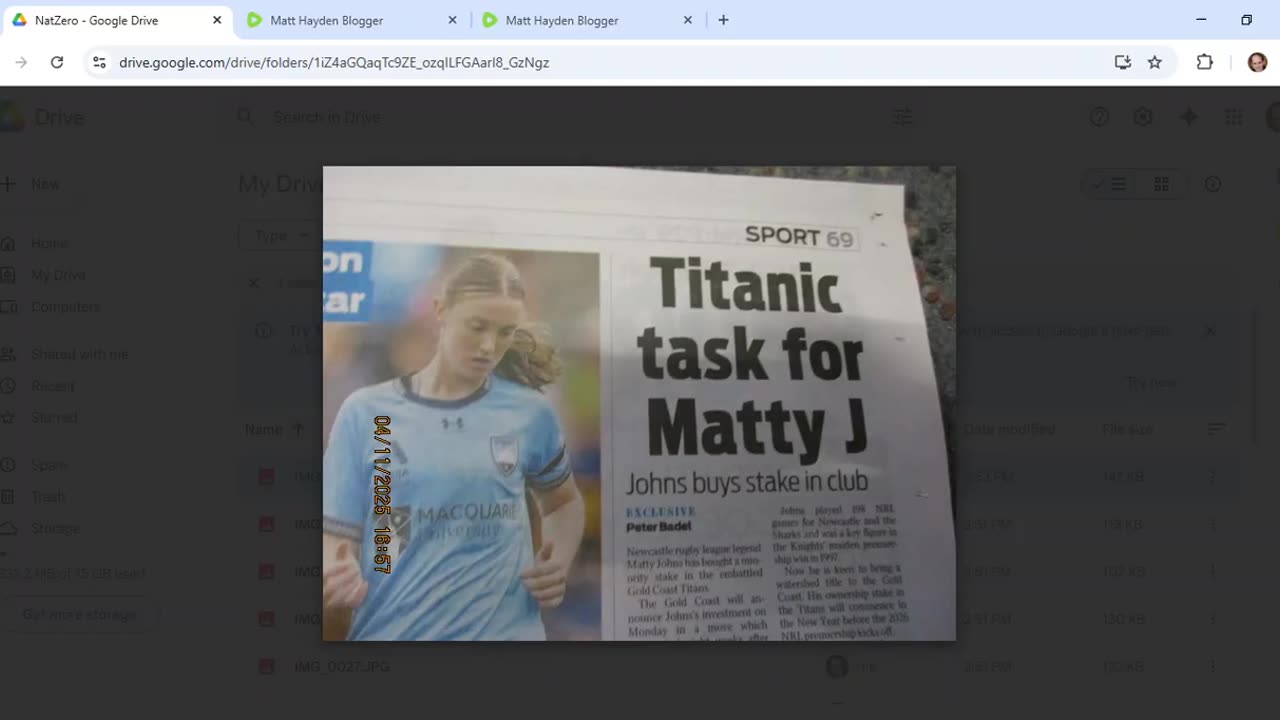Expand the Type filter dropdown
1280x720 pixels.
click(280, 236)
